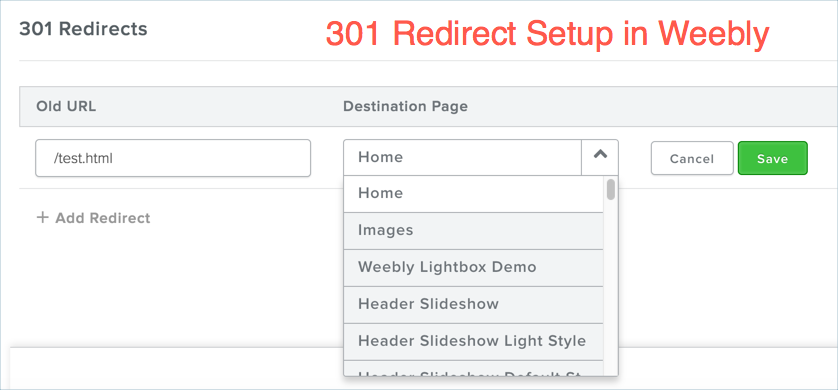Collapse the Destination Page dropdown chevron
The height and width of the screenshot is (390, 838).
[600, 158]
